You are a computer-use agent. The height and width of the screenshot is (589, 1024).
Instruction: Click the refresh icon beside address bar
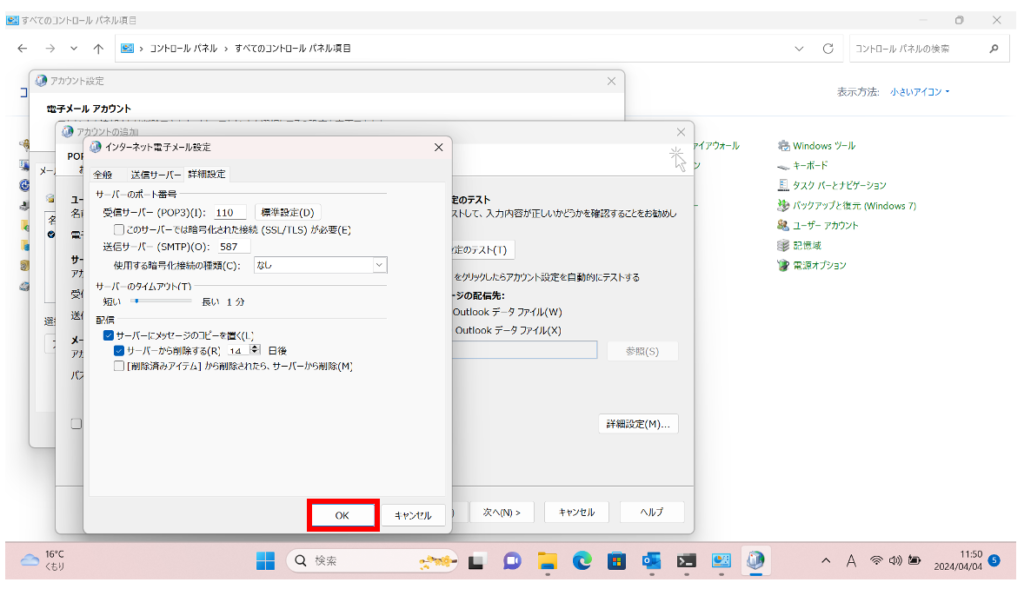[x=827, y=49]
